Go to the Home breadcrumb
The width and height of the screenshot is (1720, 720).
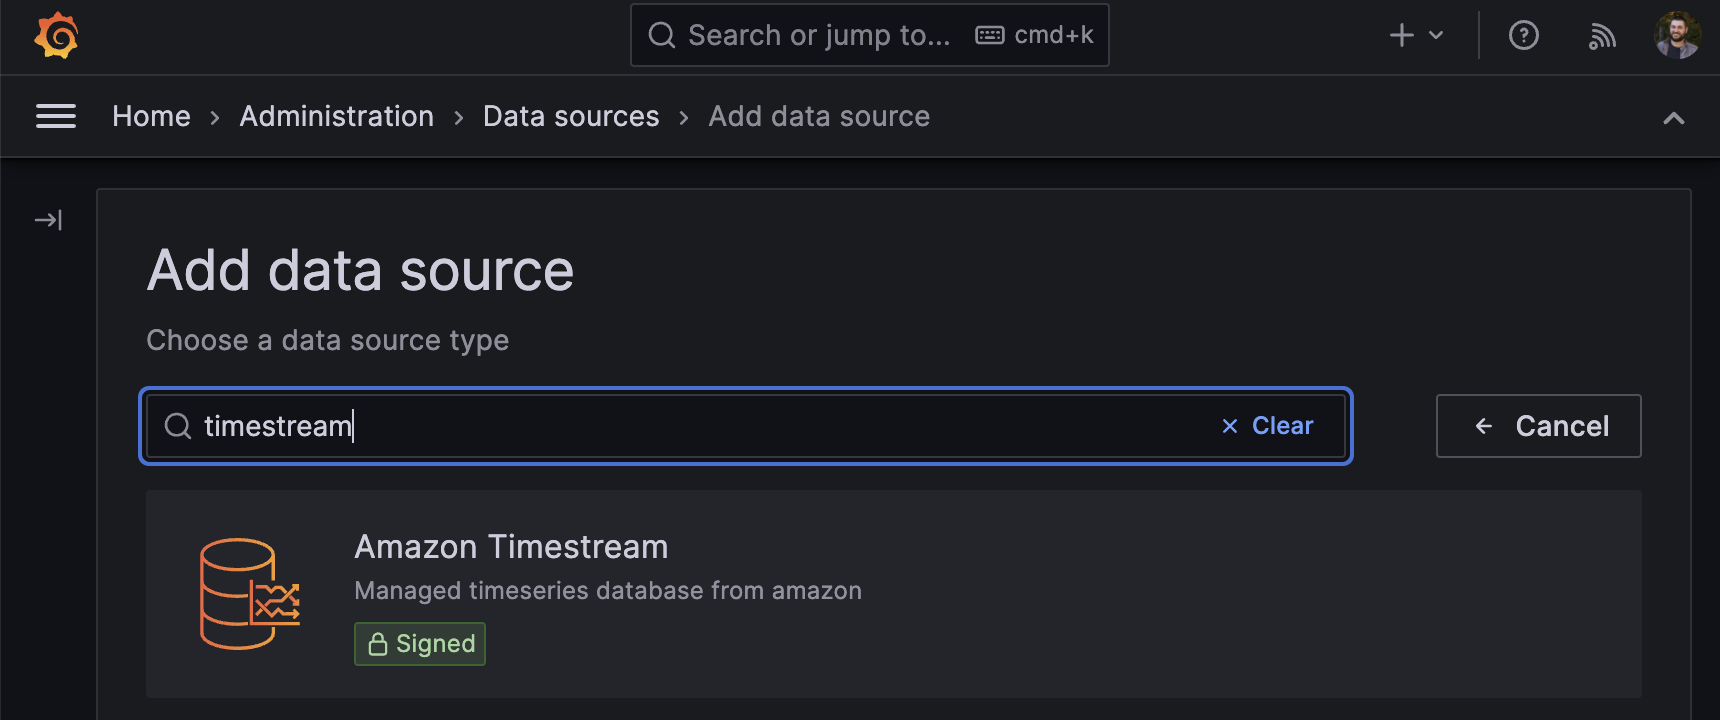(151, 116)
